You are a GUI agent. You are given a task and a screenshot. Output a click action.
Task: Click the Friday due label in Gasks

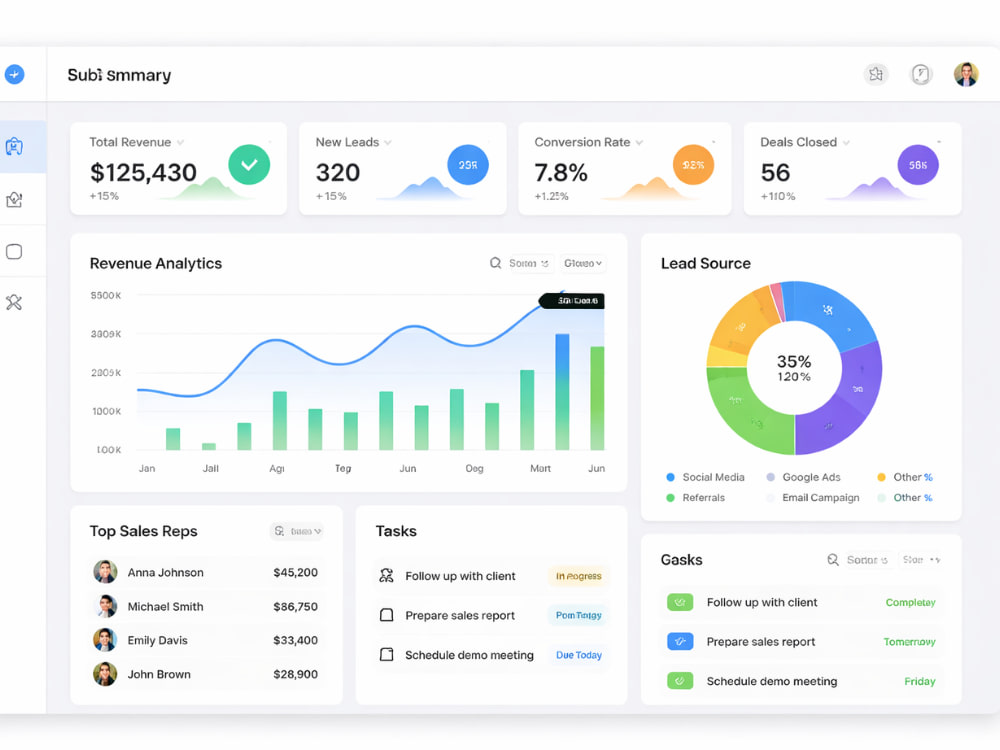click(920, 681)
